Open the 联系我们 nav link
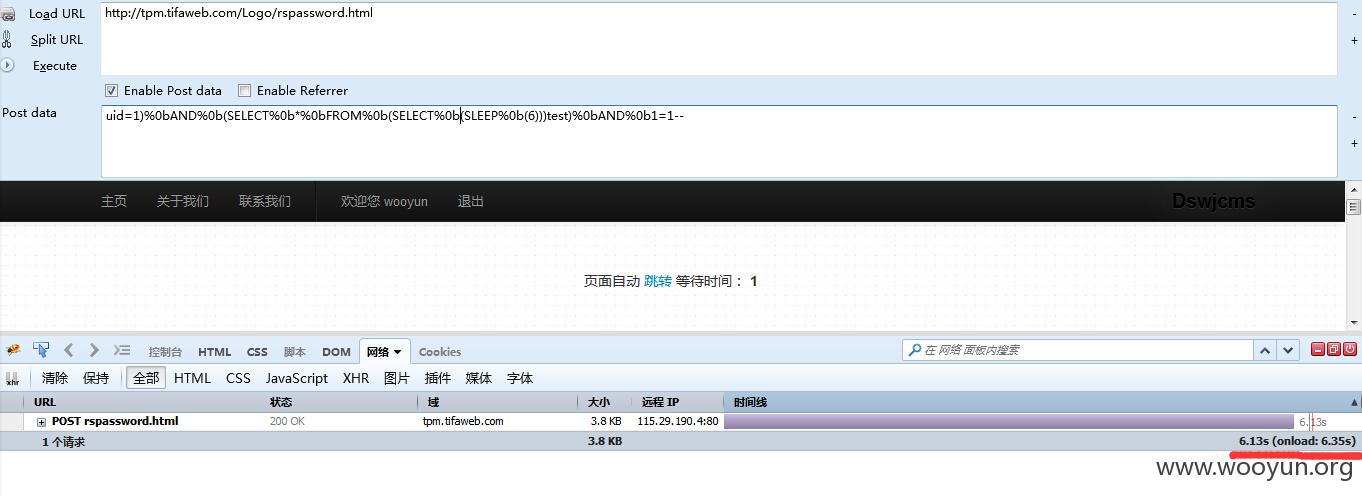Viewport: 1362px width, 496px height. (265, 201)
